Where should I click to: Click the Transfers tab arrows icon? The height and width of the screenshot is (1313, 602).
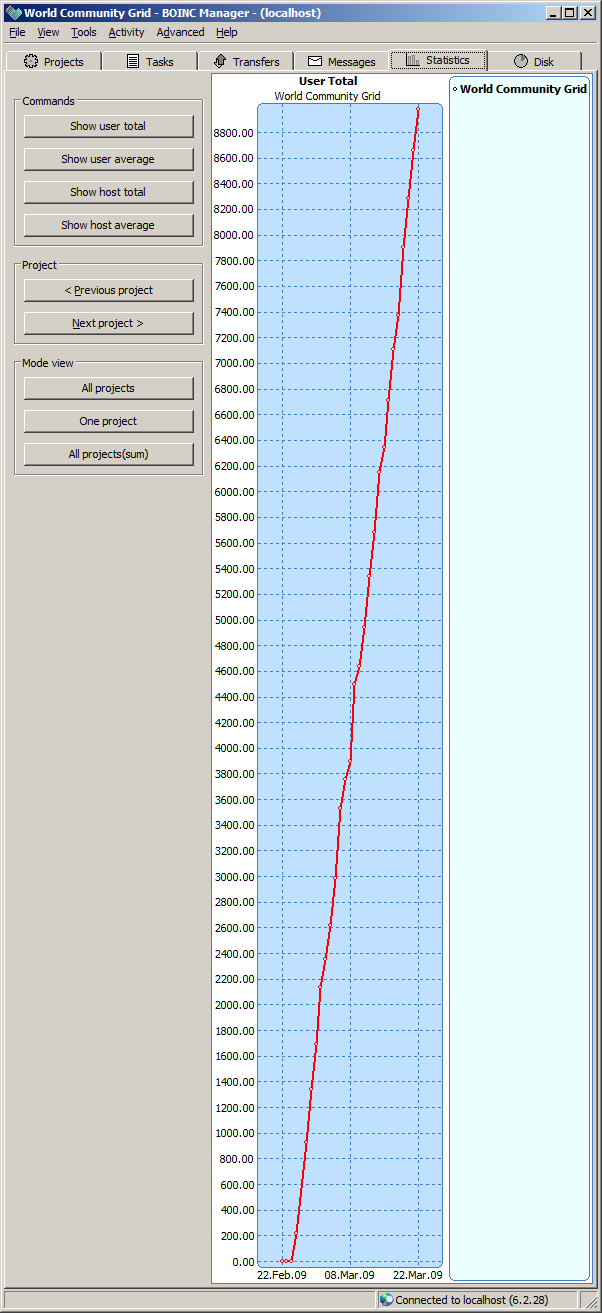coord(220,62)
